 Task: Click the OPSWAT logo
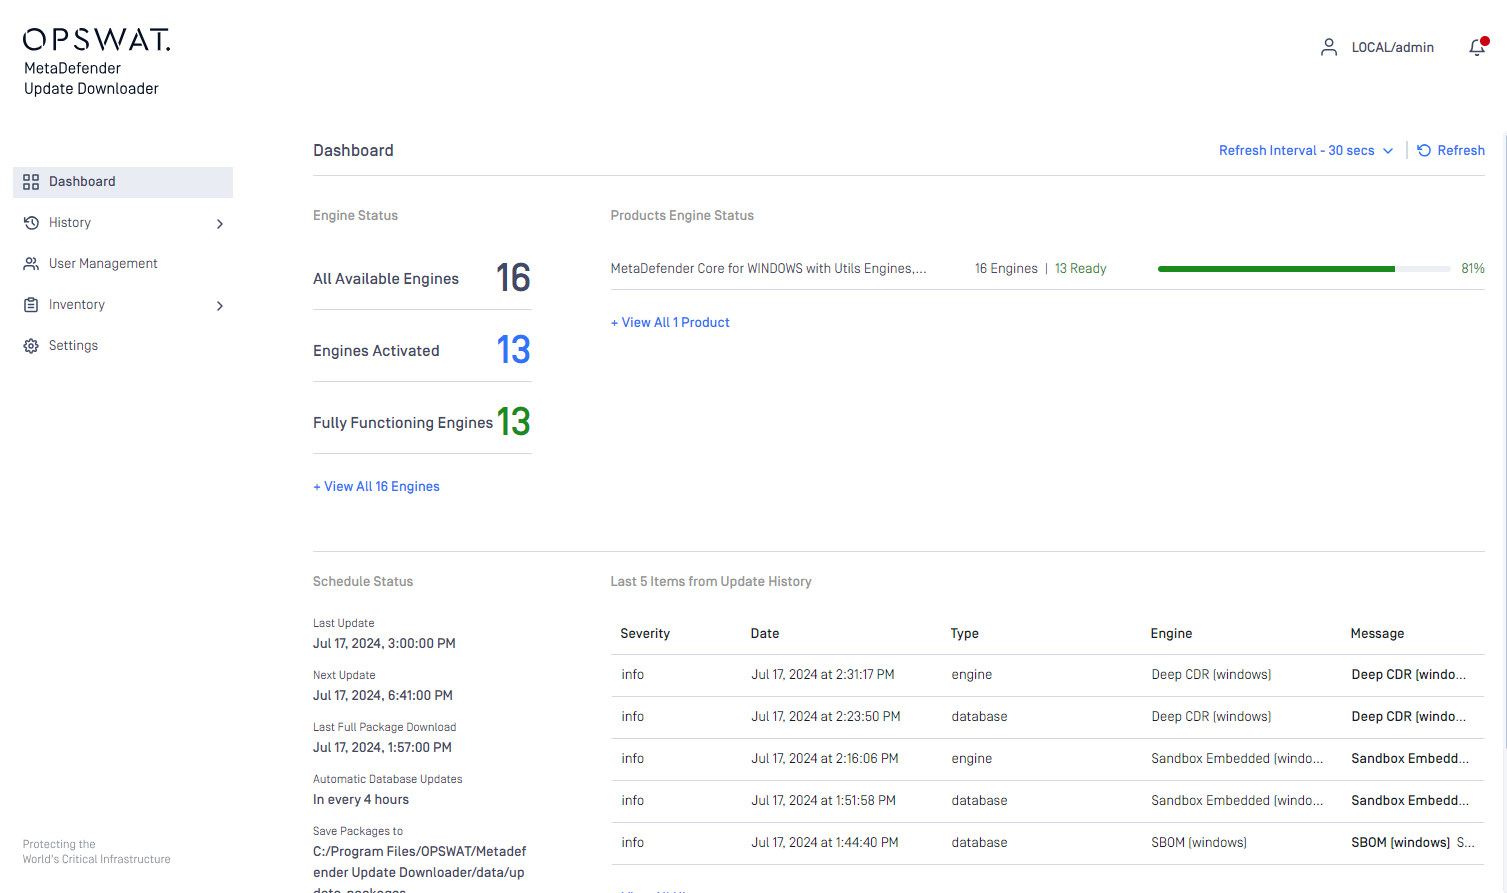point(96,39)
